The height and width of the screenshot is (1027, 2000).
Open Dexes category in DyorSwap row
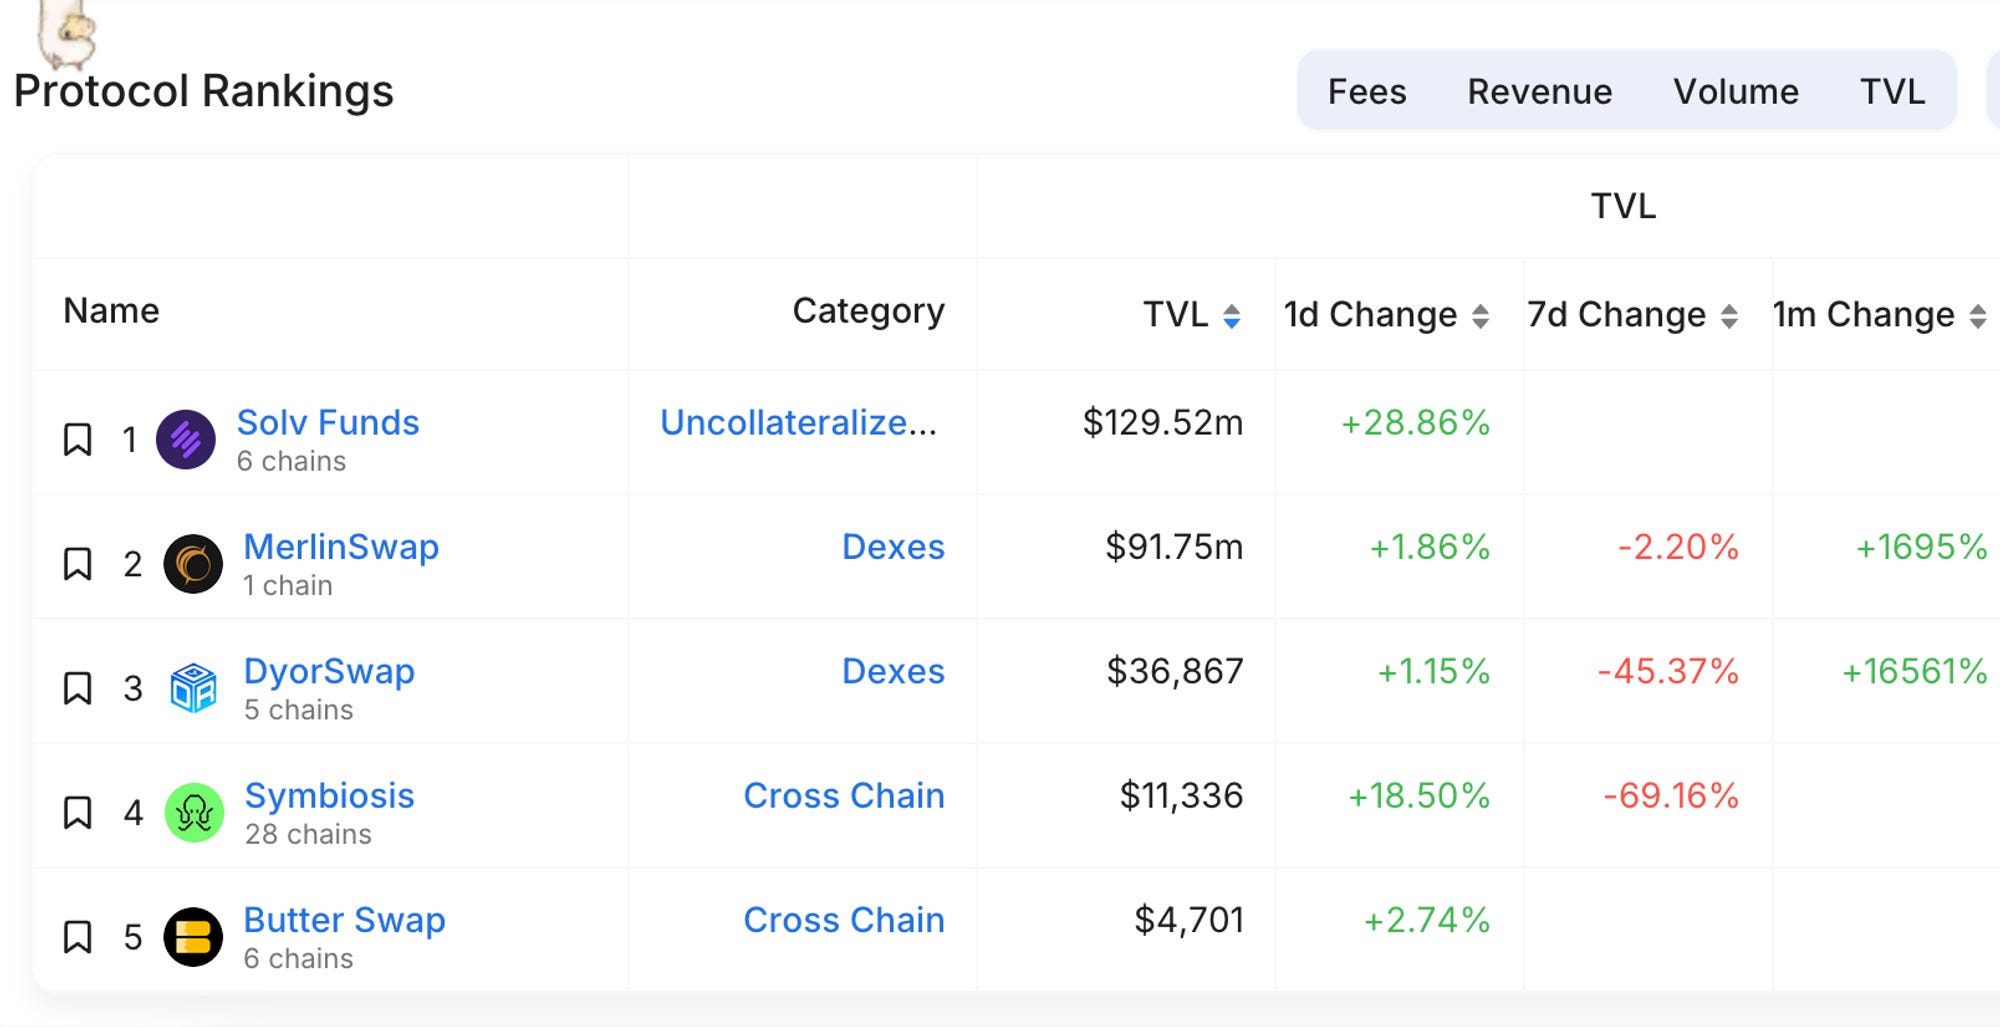[x=893, y=671]
